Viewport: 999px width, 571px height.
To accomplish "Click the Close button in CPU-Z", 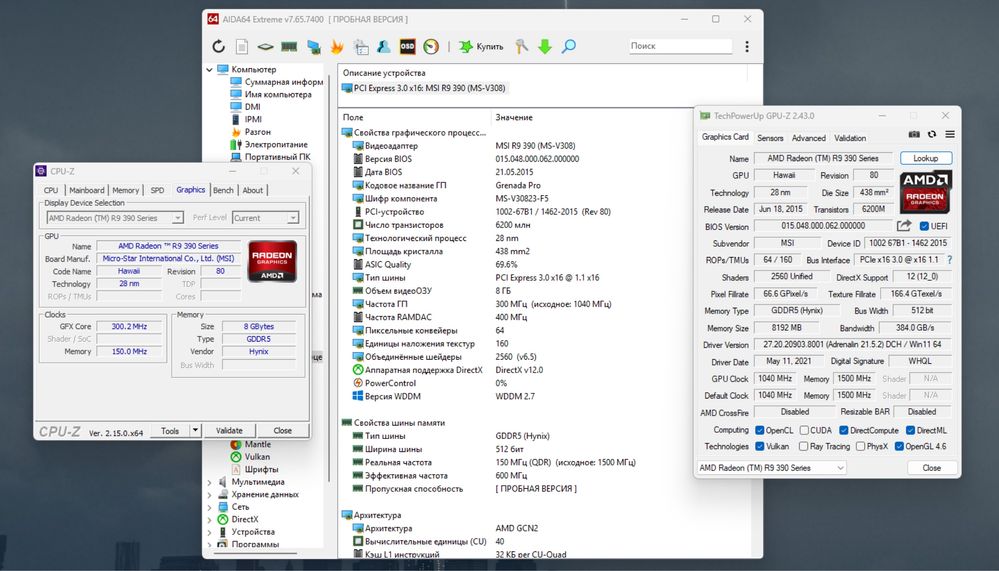I will pos(283,430).
